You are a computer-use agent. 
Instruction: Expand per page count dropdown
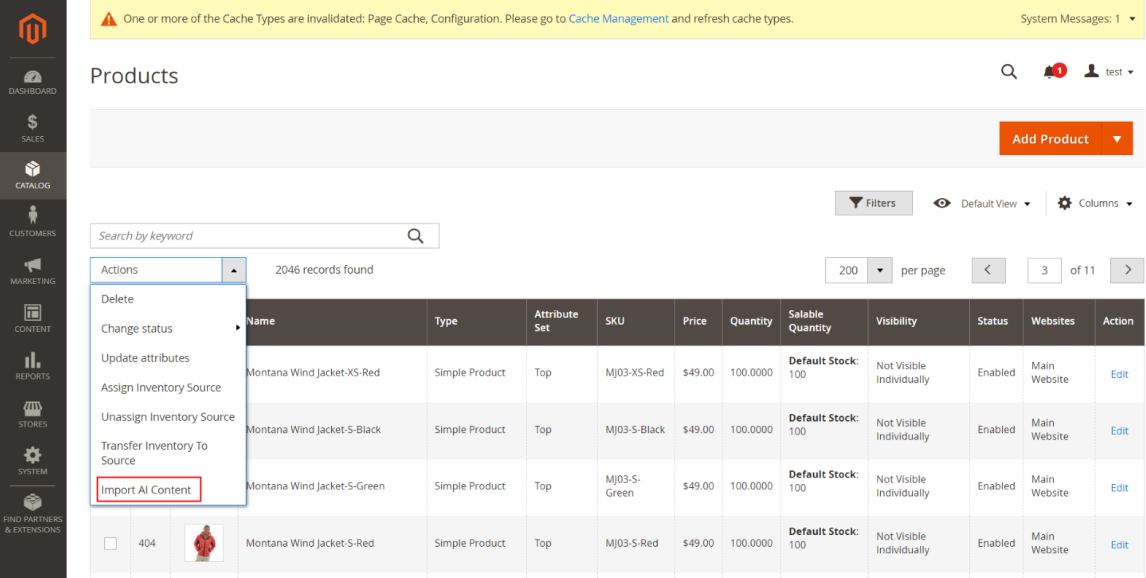[879, 270]
